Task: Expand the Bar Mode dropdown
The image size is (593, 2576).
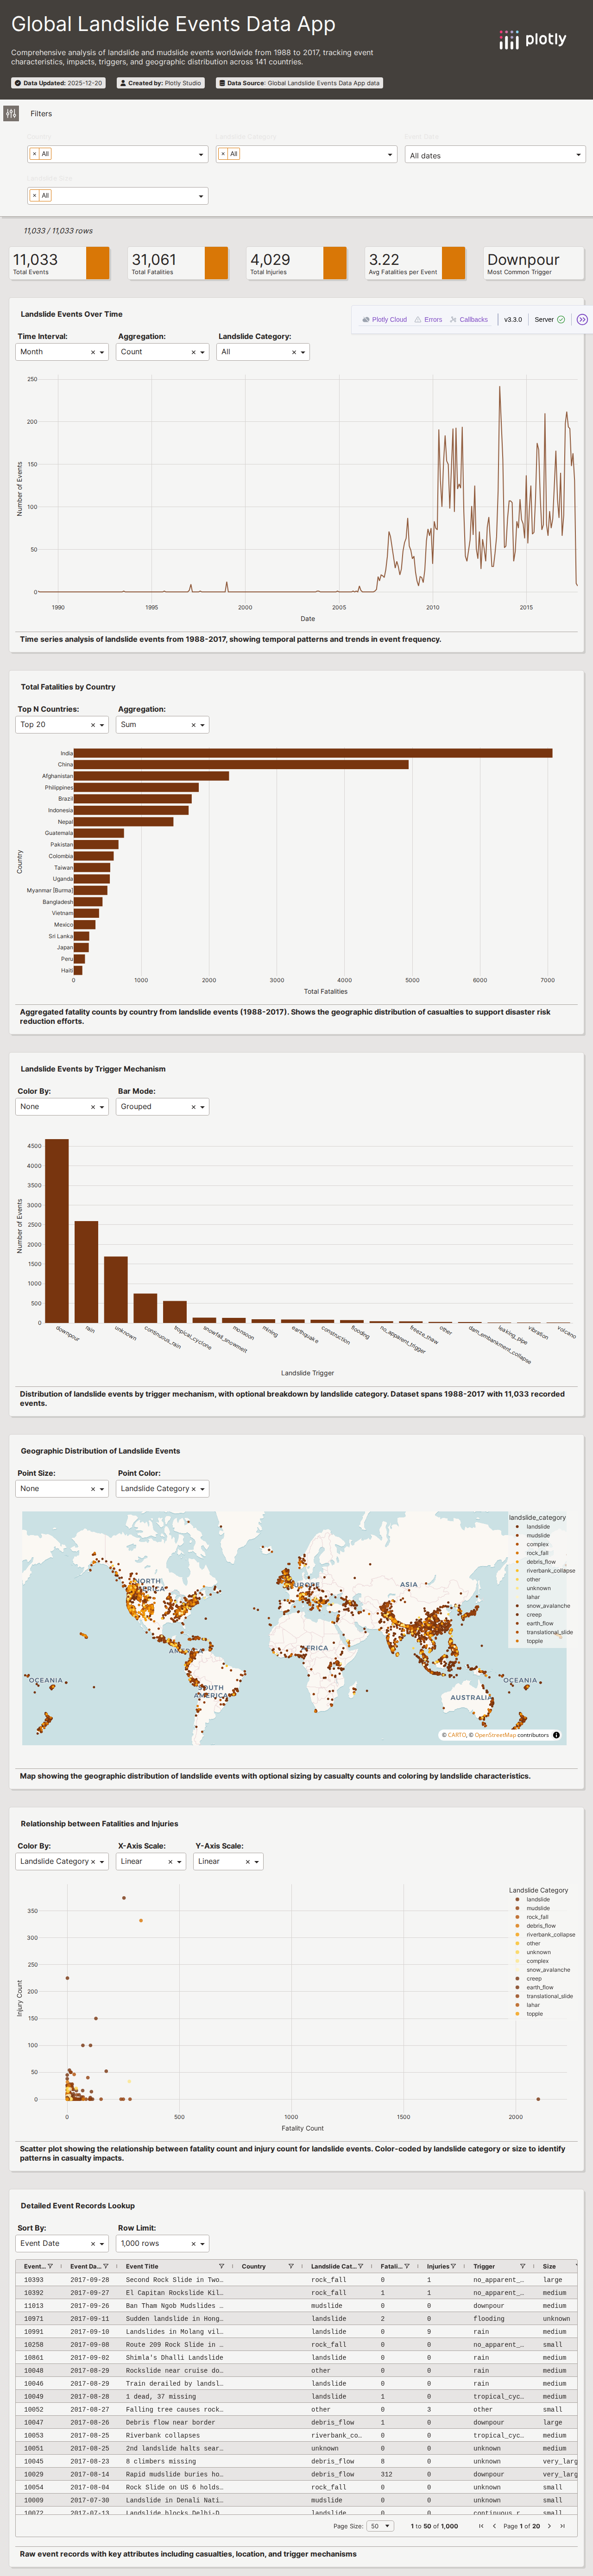Action: (202, 1107)
